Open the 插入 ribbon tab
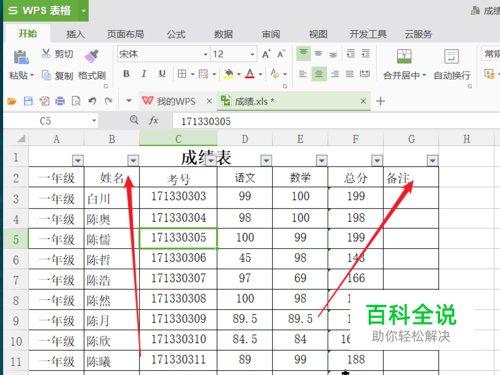The height and width of the screenshot is (375, 500). (x=75, y=34)
